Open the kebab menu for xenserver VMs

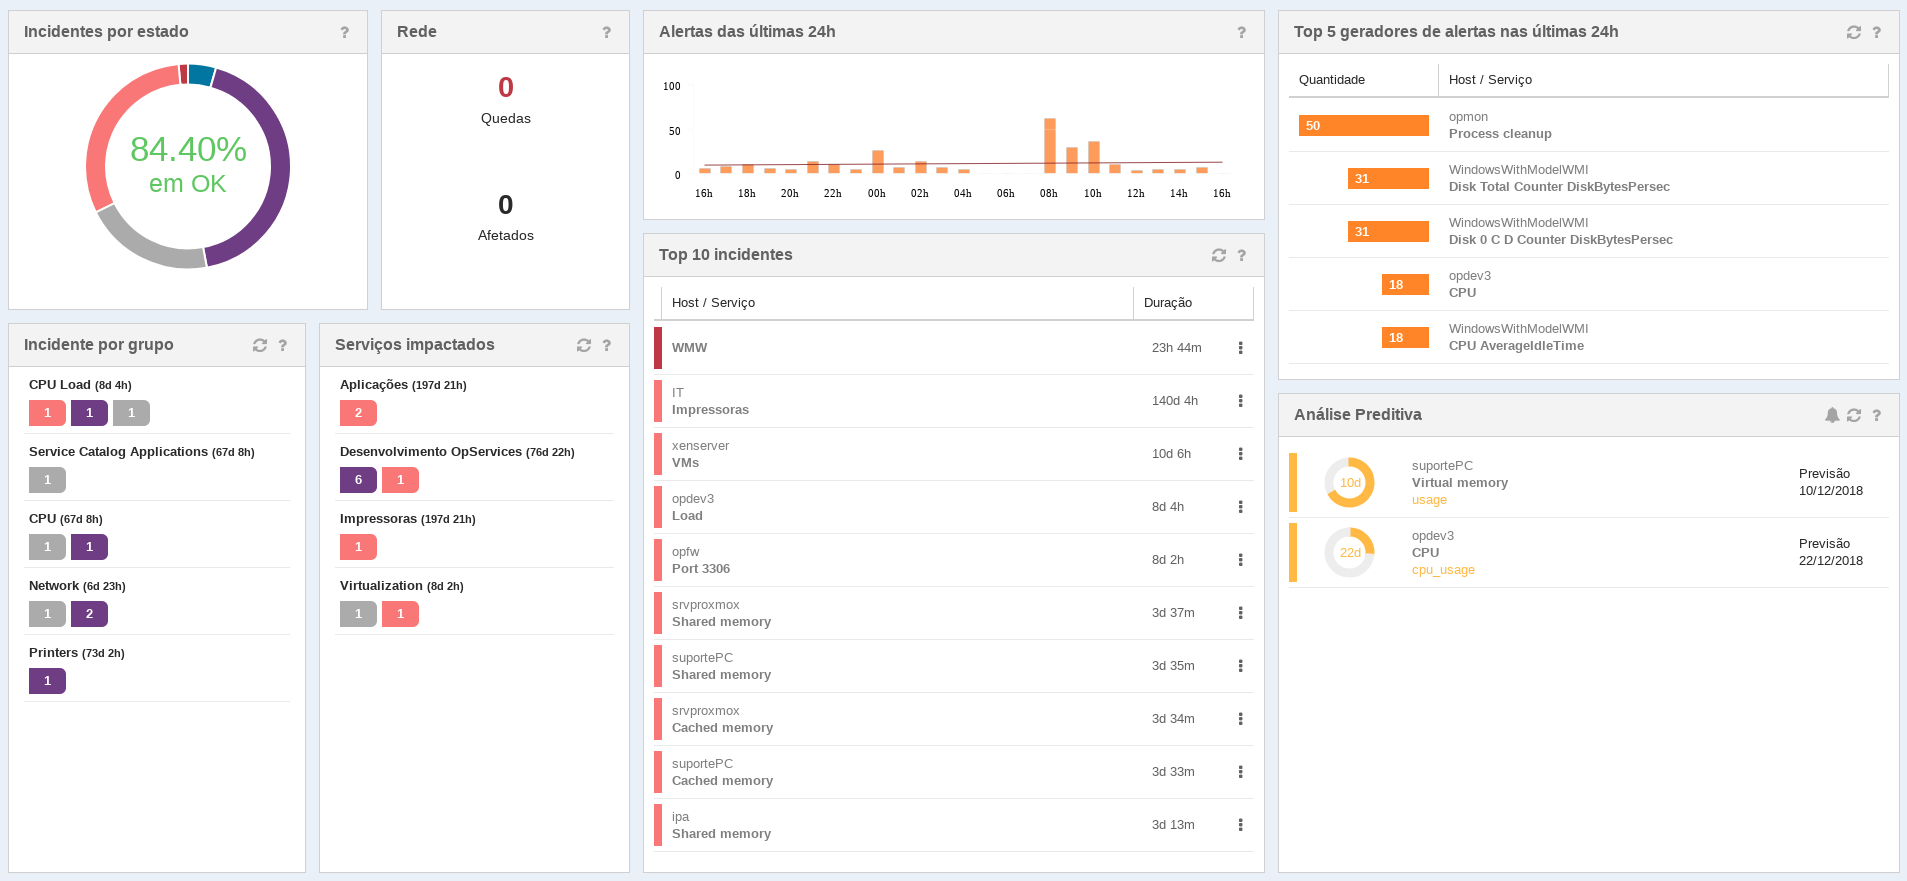[1240, 454]
